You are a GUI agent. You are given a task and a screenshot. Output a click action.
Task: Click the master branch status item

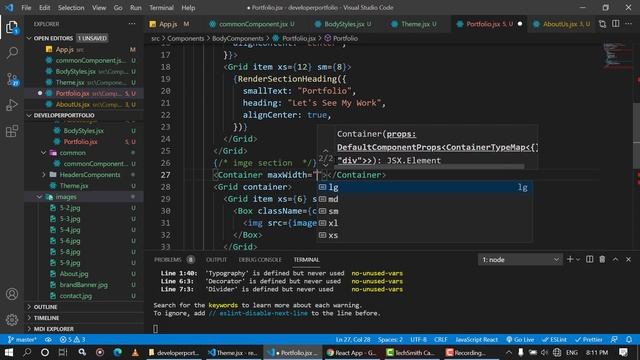coord(22,340)
